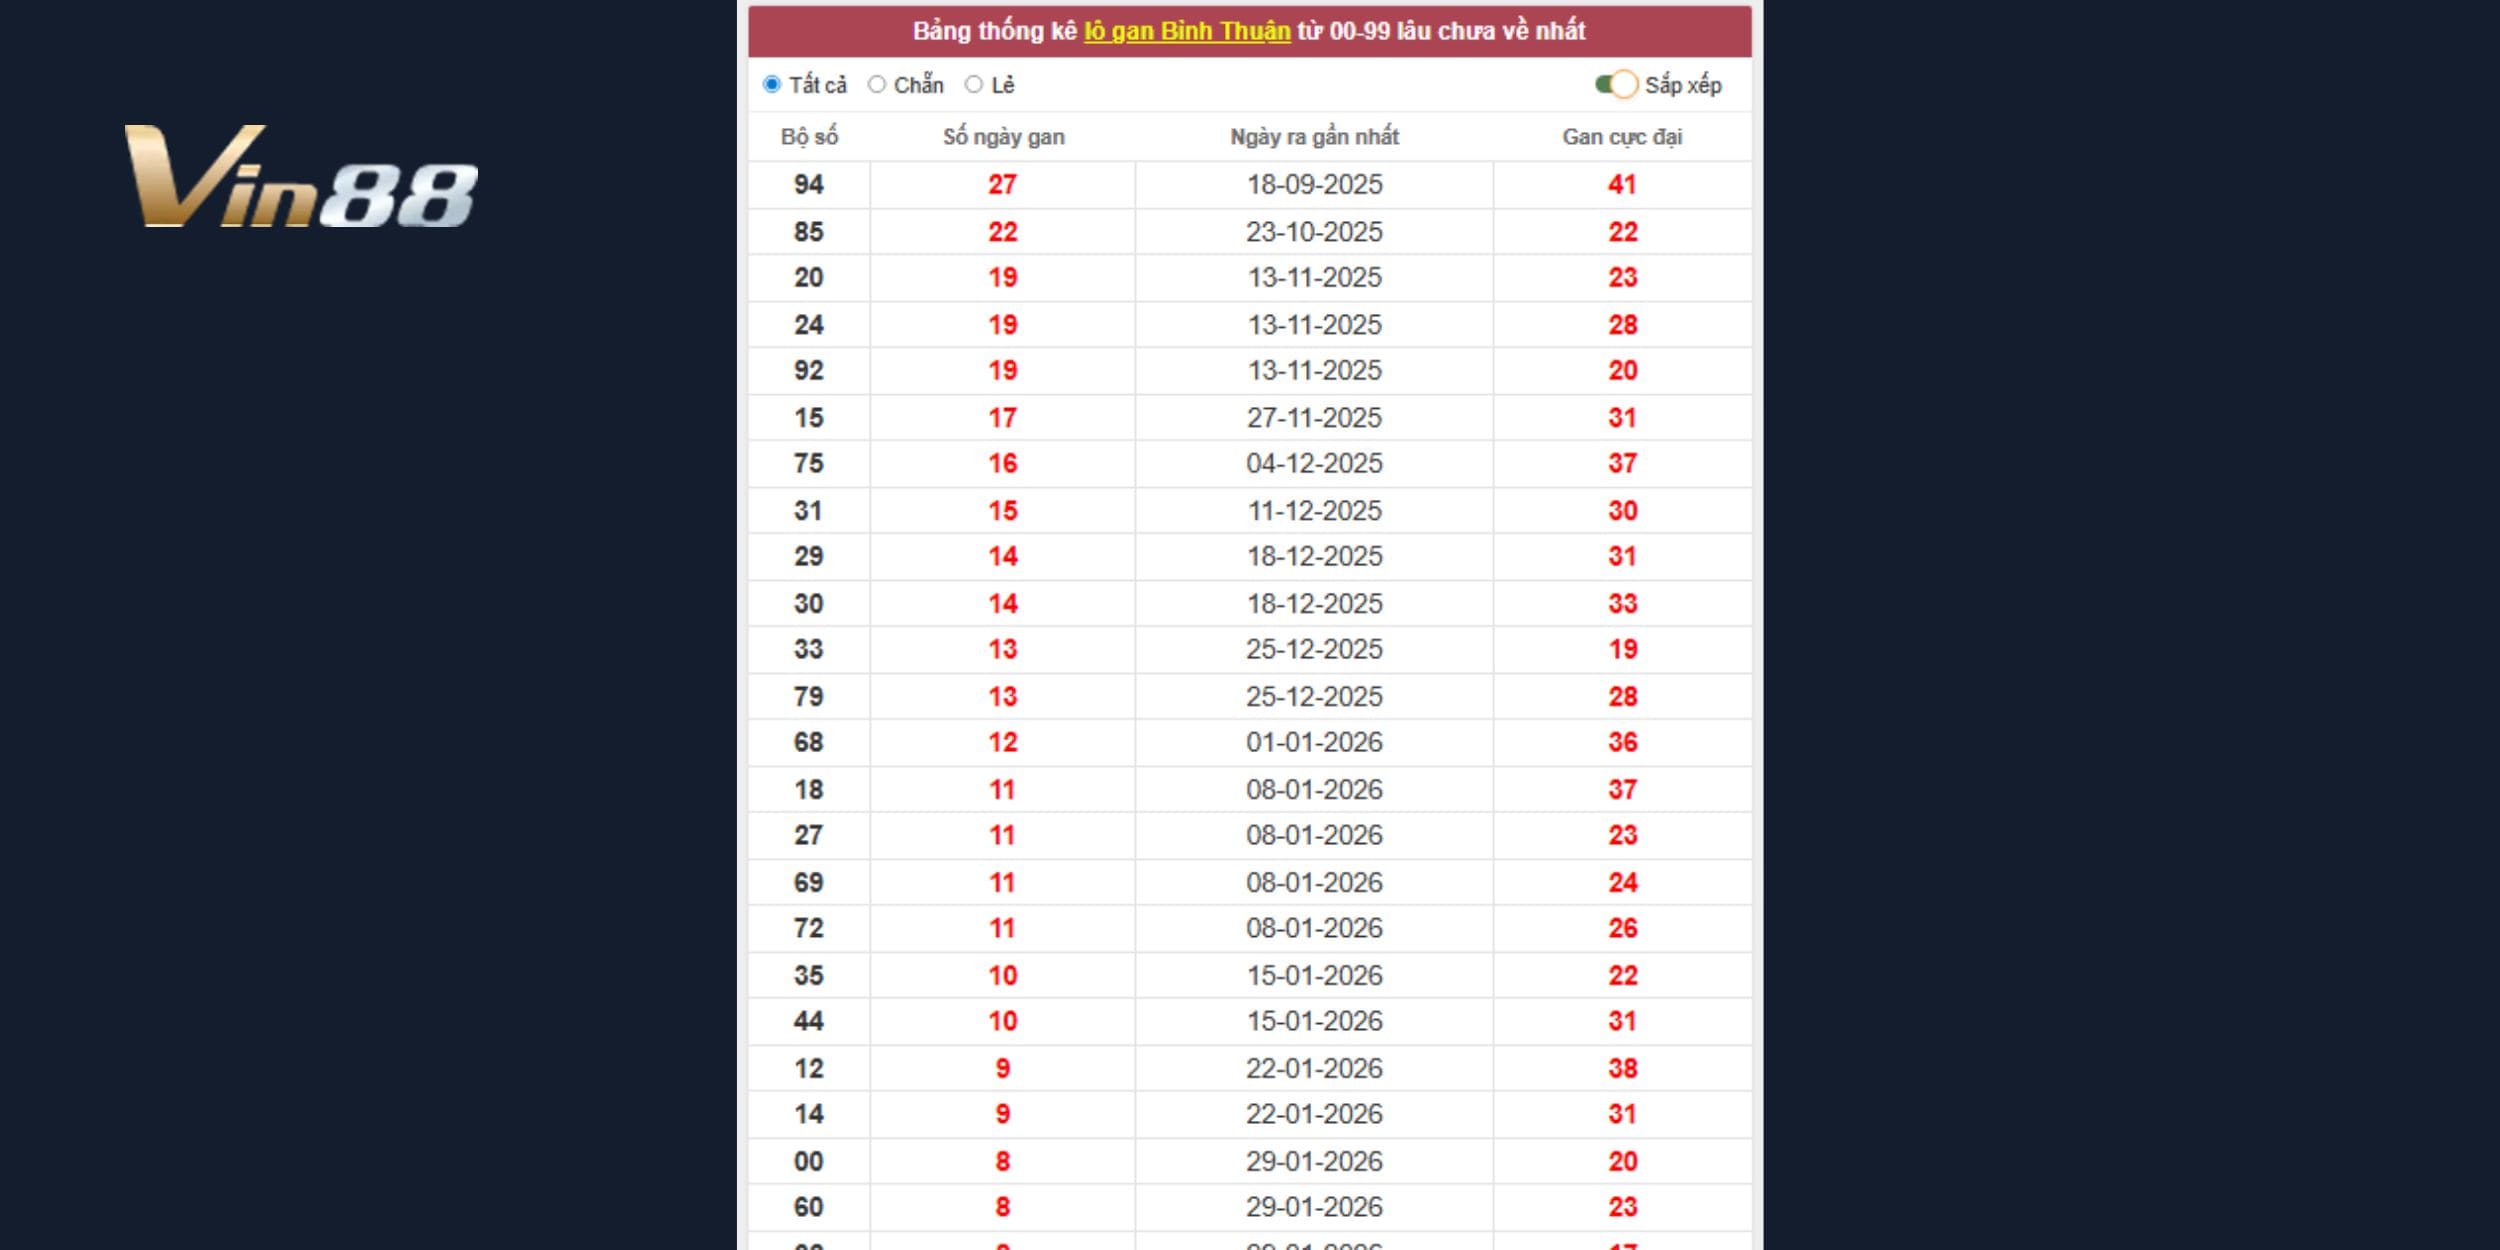Choose the 'Lẻ' radio filter
This screenshot has height=1250, width=2500.
(974, 85)
